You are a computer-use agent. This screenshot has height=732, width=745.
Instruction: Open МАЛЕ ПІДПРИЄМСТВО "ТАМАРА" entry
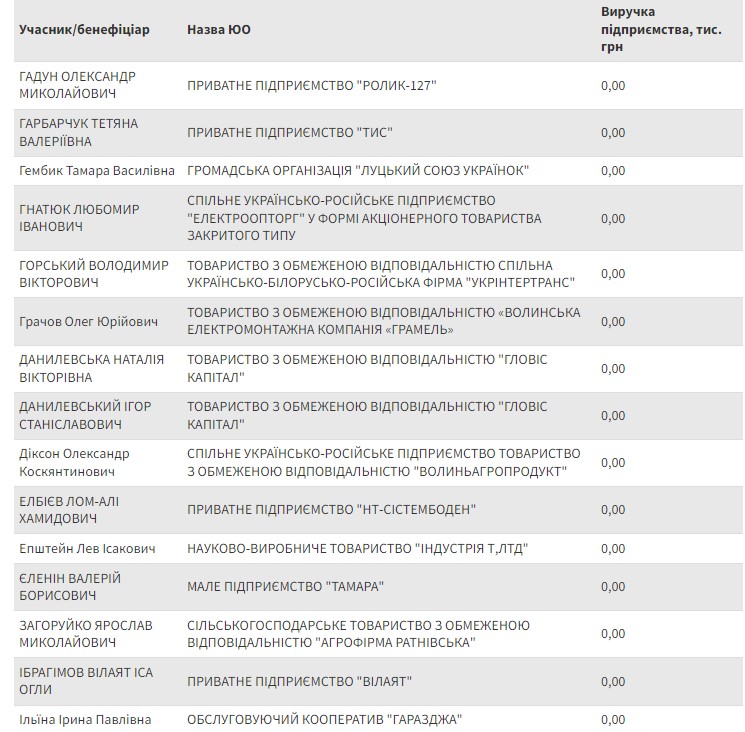pyautogui.click(x=285, y=586)
